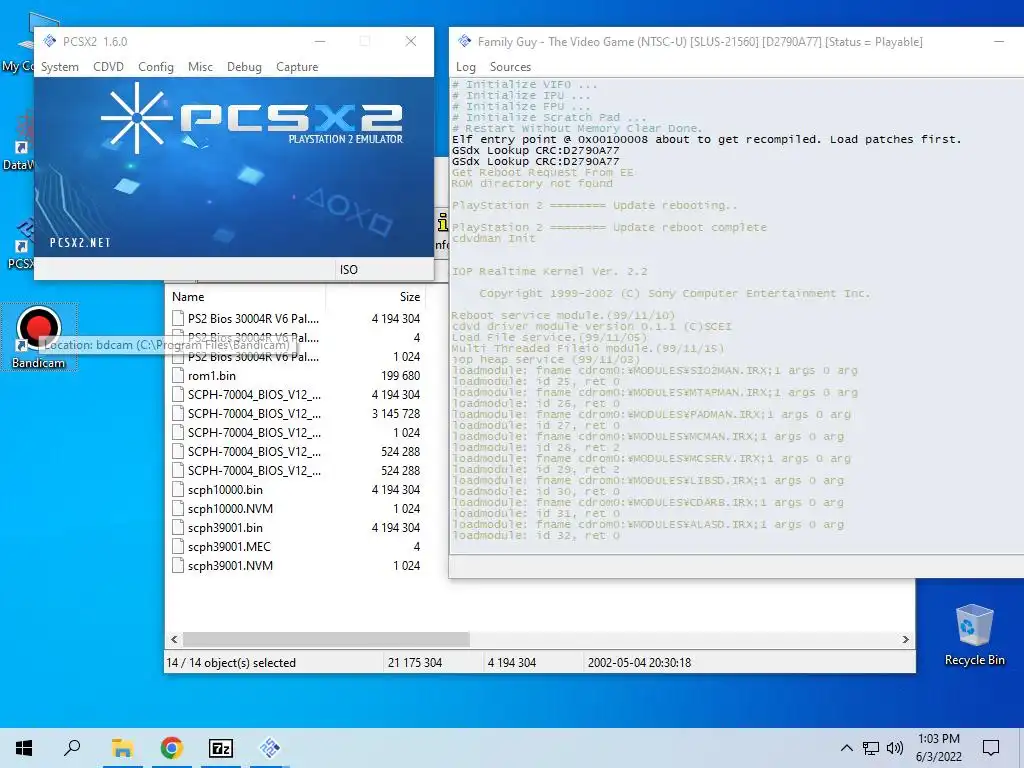Click the PCSX2 title bar logo icon

coord(50,41)
